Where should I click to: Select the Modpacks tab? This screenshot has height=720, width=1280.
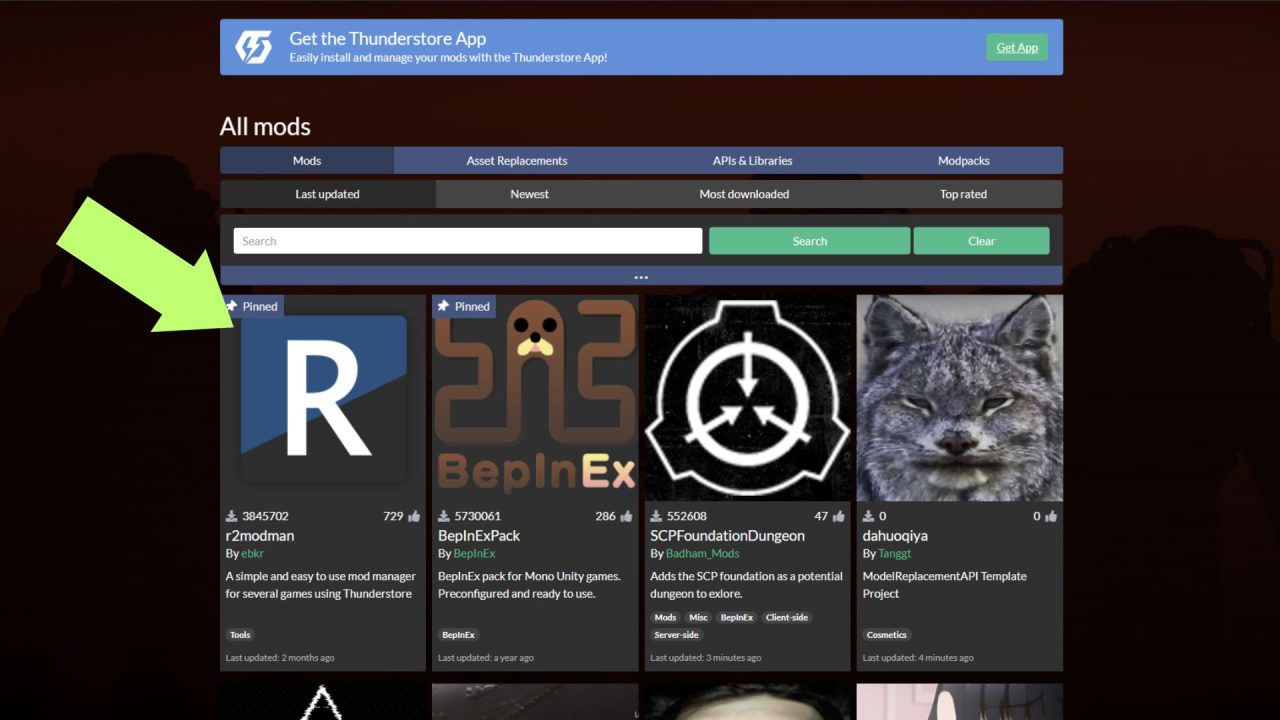(x=963, y=160)
